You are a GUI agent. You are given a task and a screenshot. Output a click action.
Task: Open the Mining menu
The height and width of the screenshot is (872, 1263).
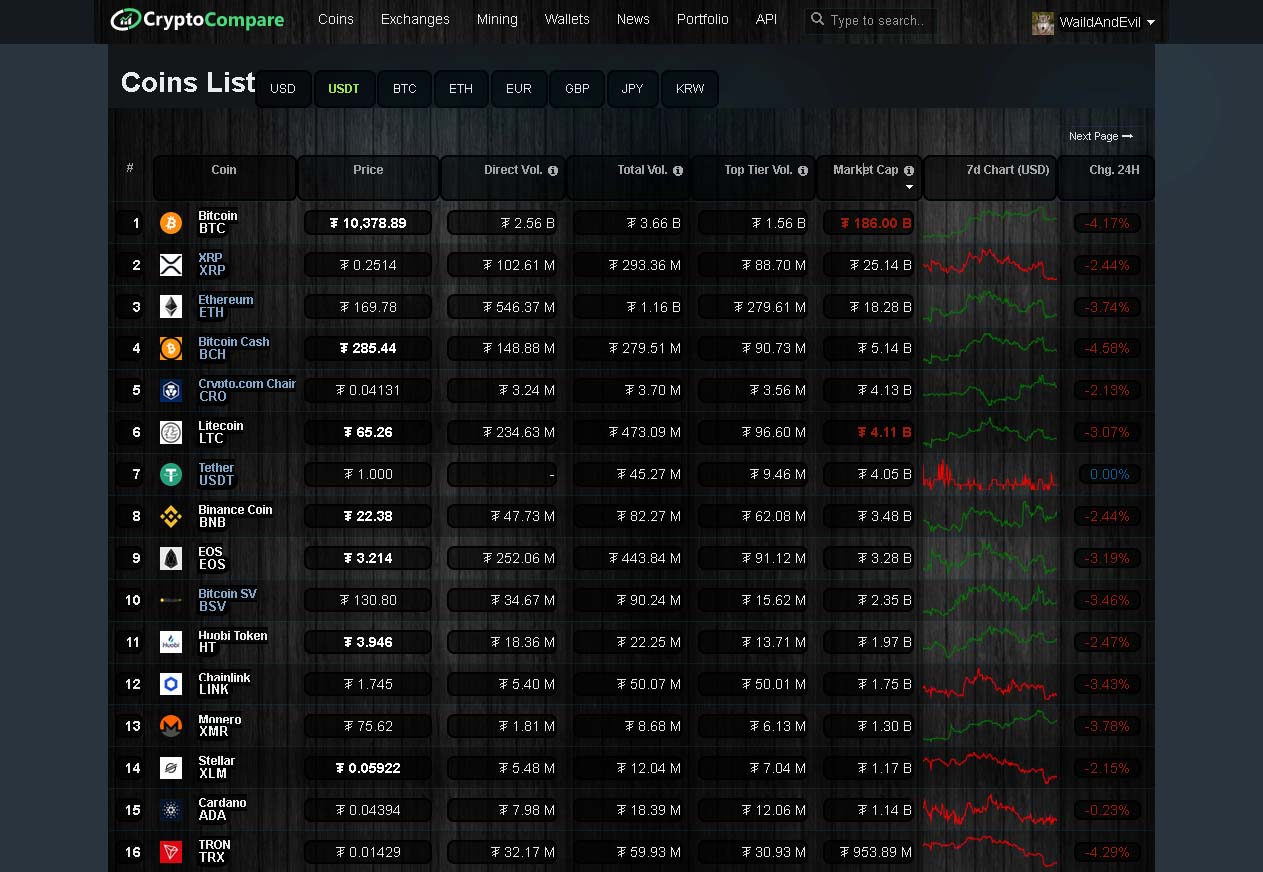point(497,19)
